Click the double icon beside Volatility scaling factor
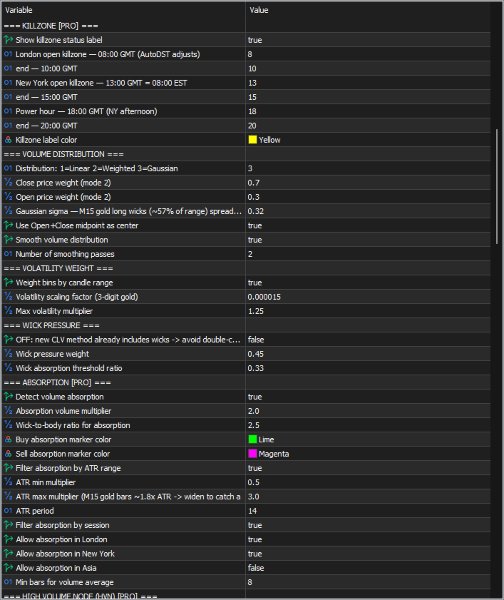 pos(8,297)
